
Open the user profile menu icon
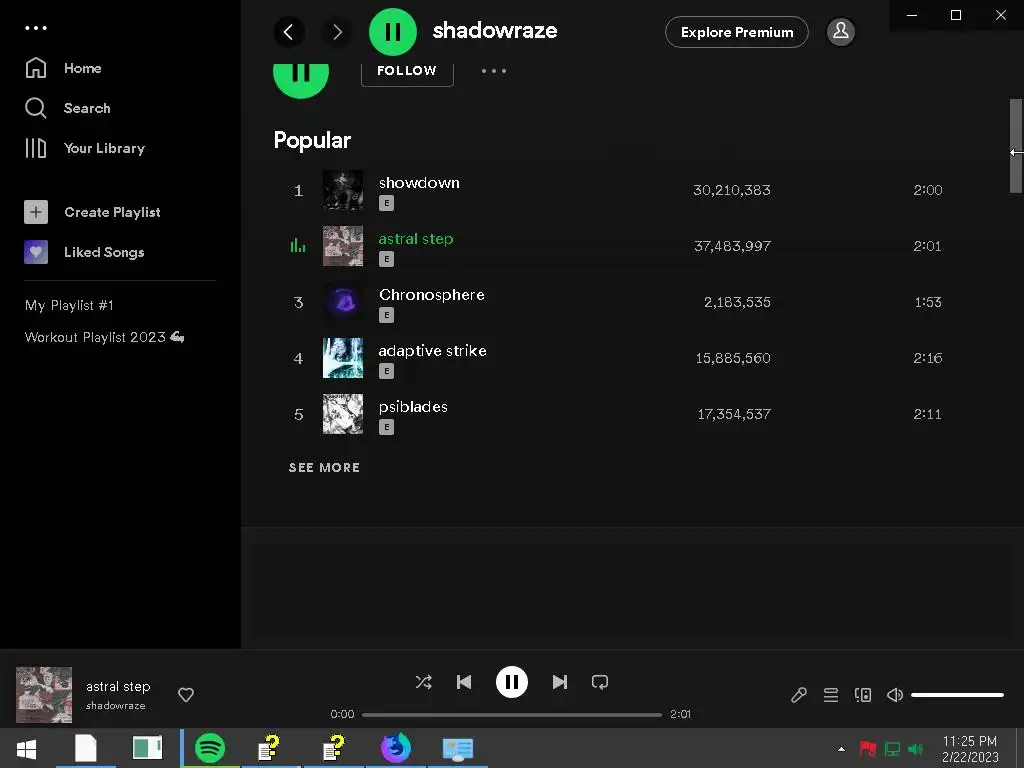840,31
